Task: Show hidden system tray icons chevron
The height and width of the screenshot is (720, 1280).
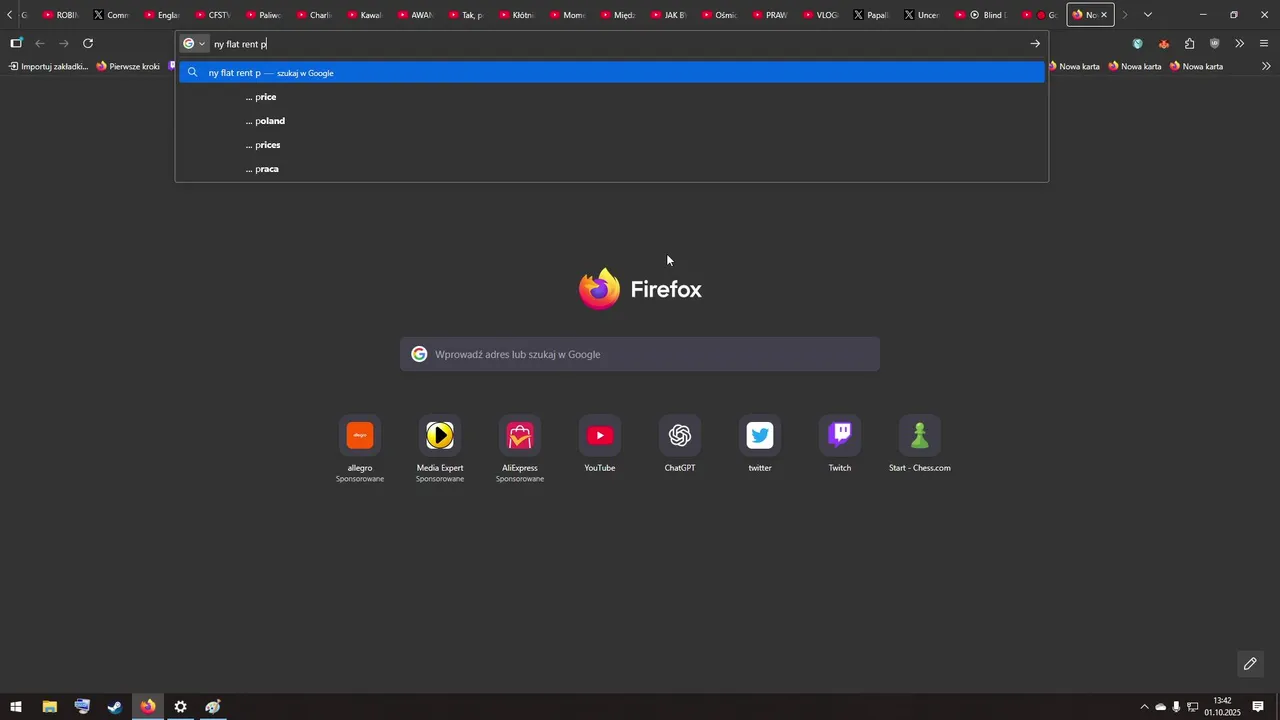Action: pyautogui.click(x=1145, y=707)
